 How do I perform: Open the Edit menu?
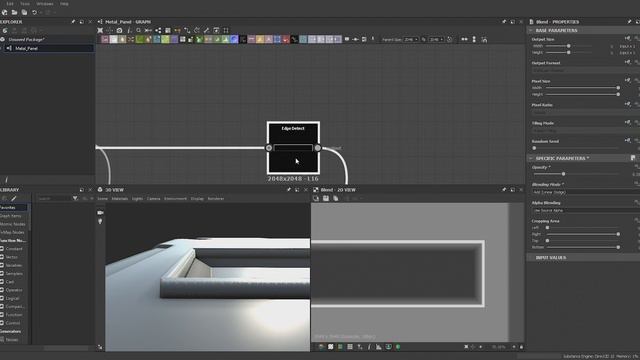10,4
